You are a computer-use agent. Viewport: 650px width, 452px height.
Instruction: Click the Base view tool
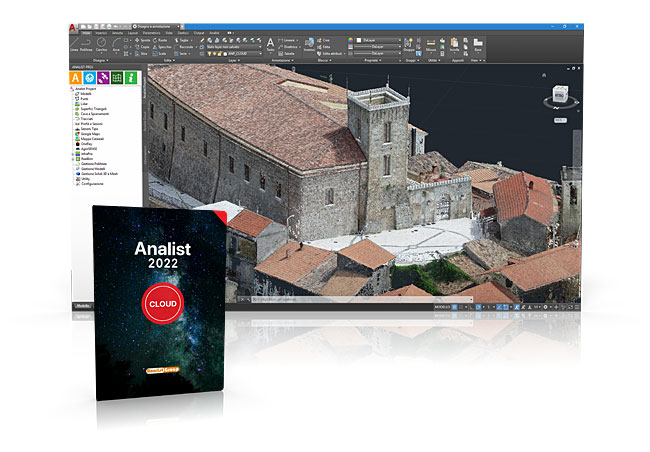point(478,44)
